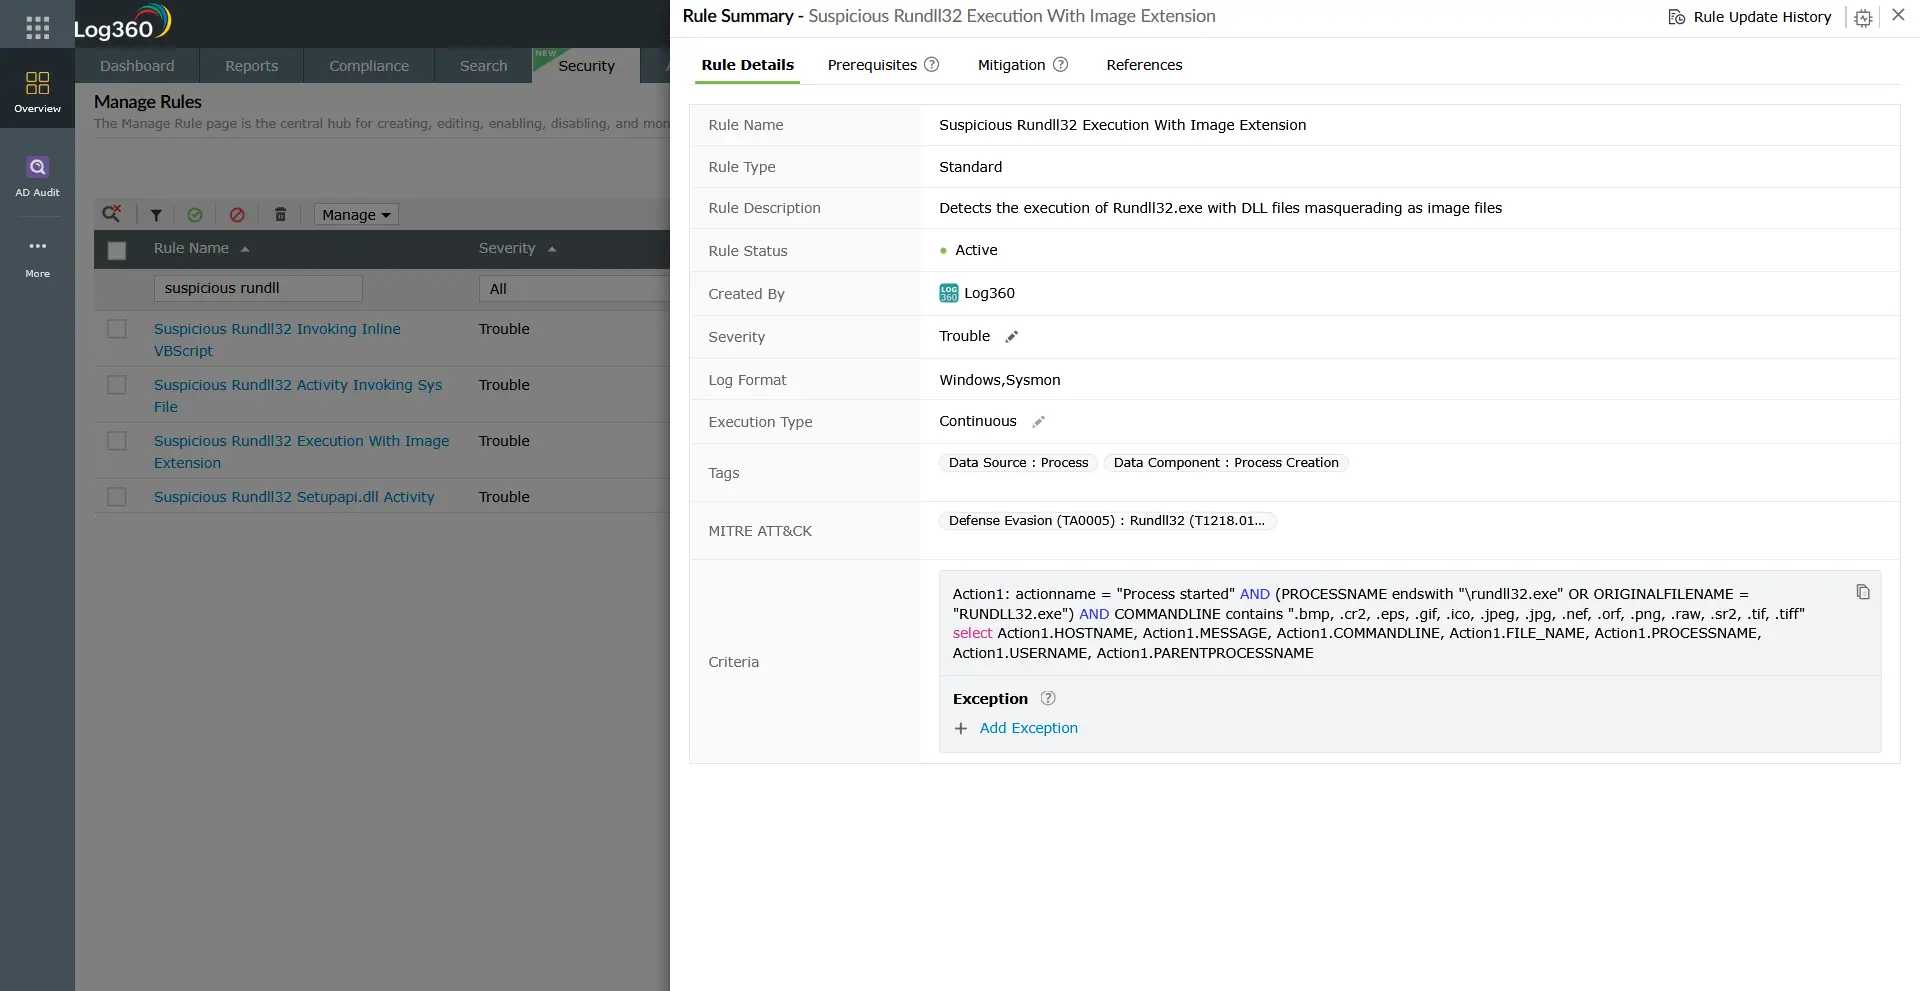The image size is (1920, 991).
Task: Click the Mitigation help icon
Action: pos(1060,65)
